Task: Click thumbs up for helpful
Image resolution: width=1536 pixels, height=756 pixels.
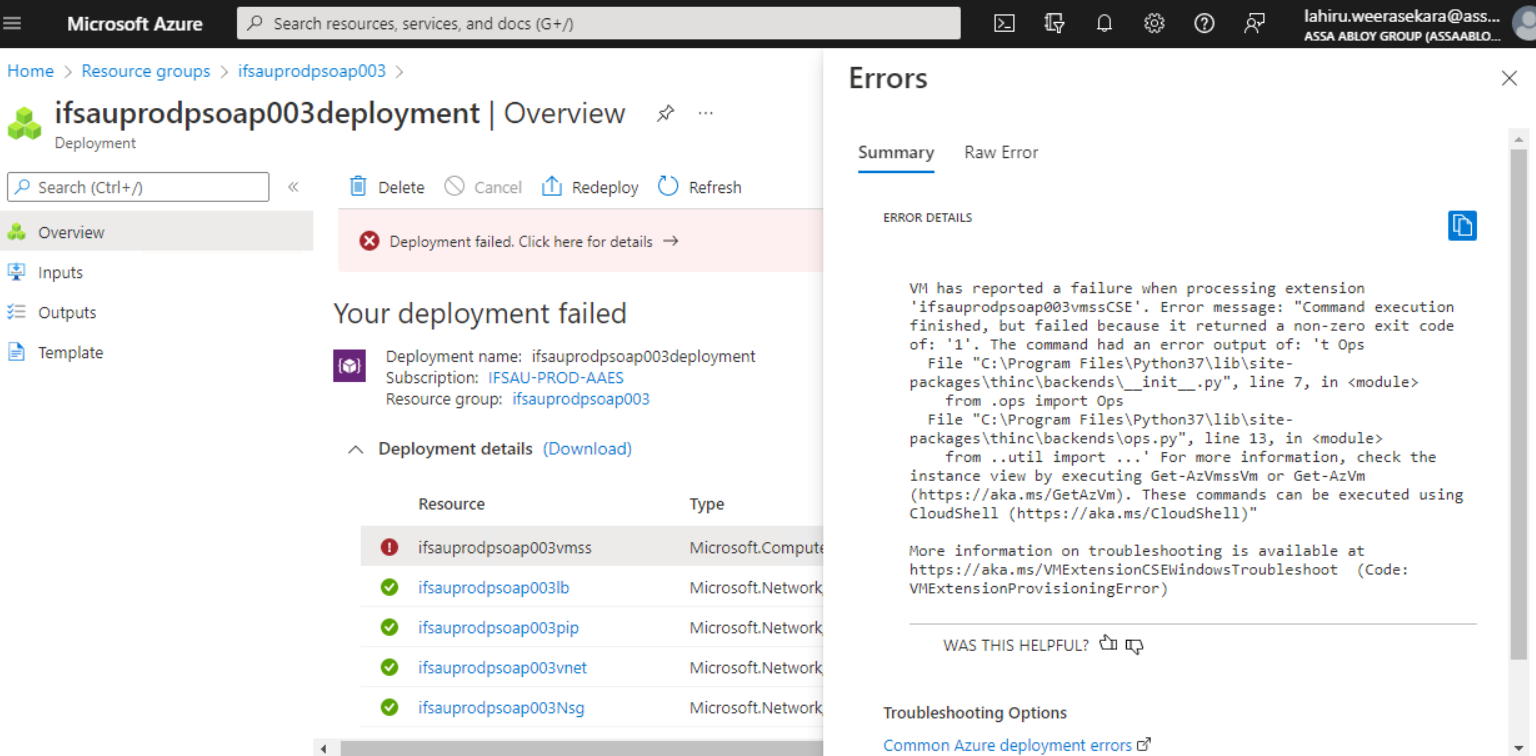Action: pos(1108,644)
